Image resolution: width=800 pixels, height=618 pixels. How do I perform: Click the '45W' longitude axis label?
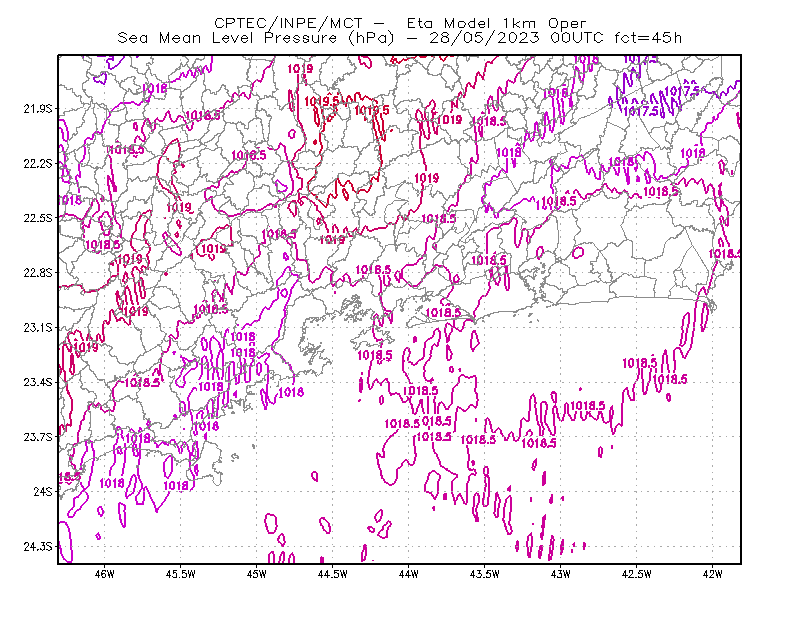[x=257, y=574]
